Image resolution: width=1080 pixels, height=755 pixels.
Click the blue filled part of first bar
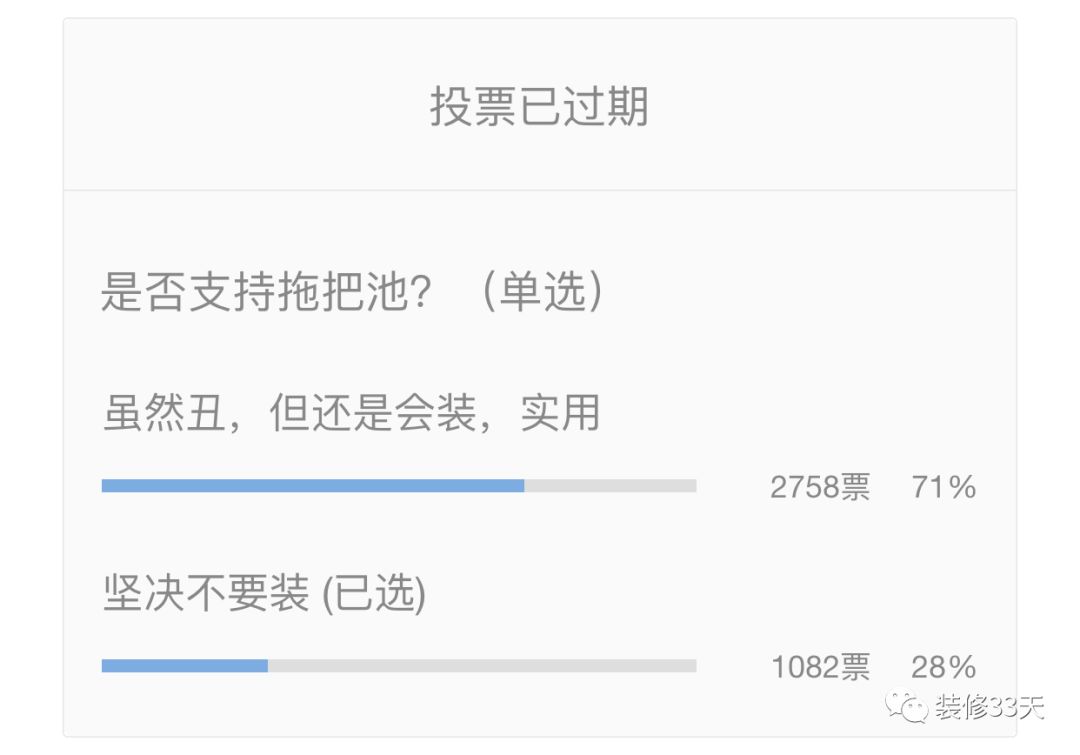point(313,486)
